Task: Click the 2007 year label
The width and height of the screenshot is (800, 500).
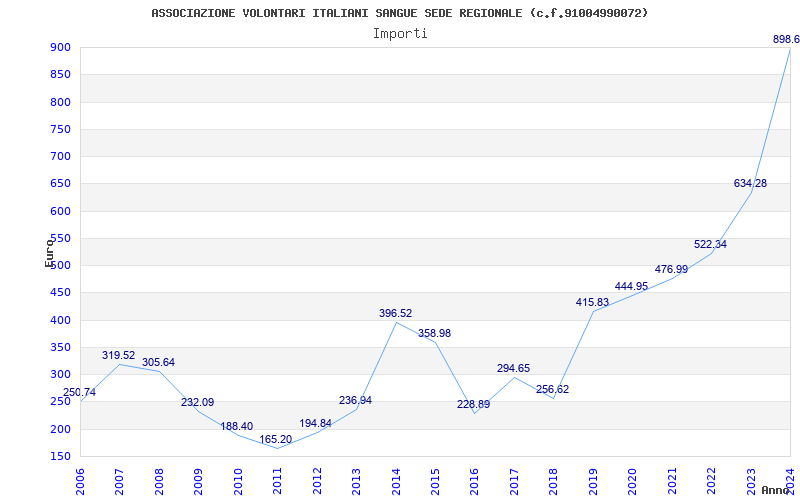Action: pos(119,482)
